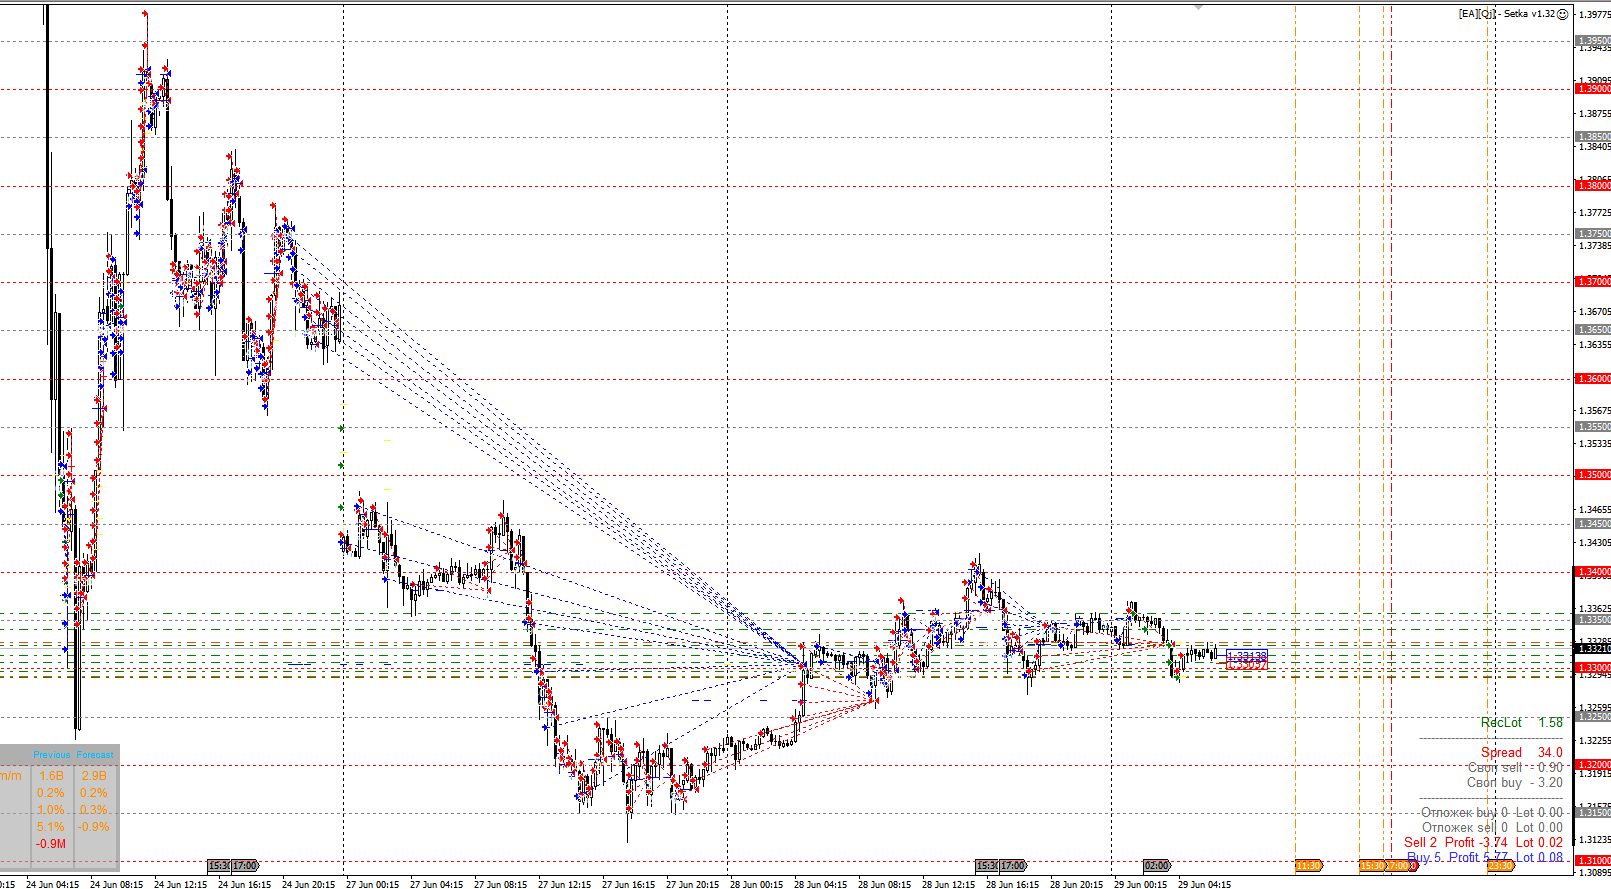Click the 'Отложек sell 0 Lot 0.00' line
This screenshot has height=889, width=1611.
1492,827
